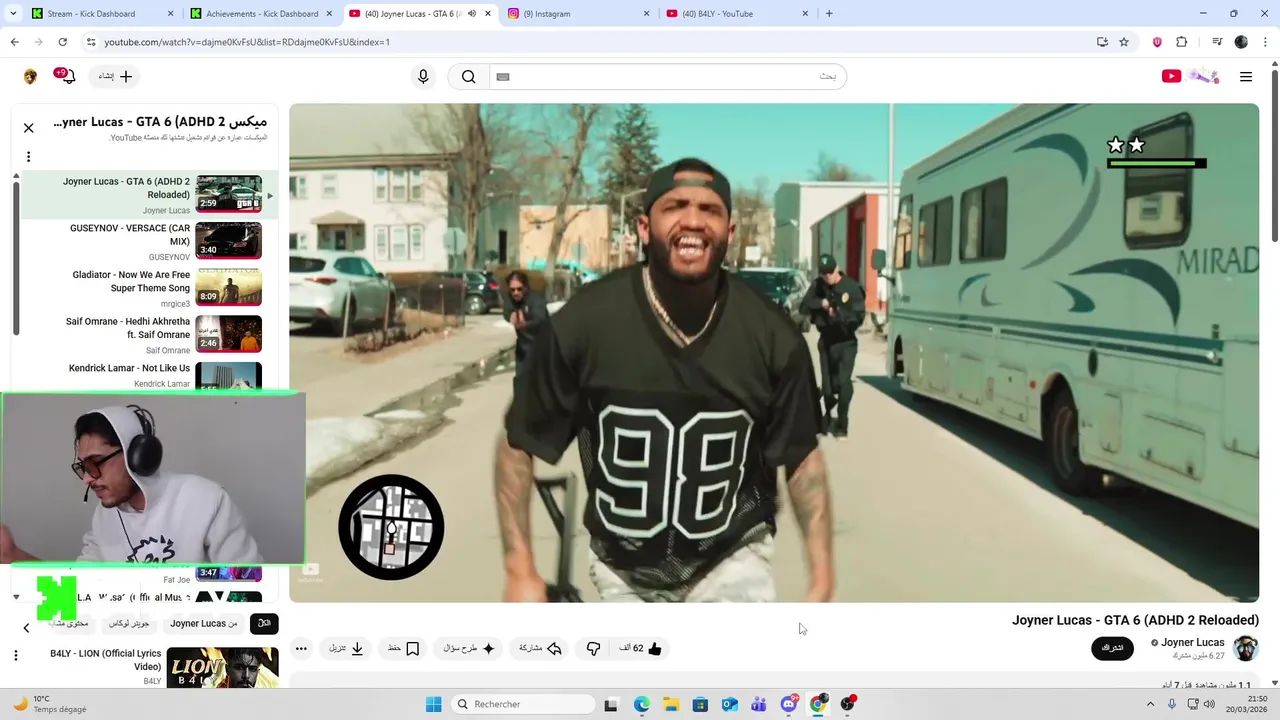Screen dimensions: 1280x720
Task: Click the search magnifier button
Action: [x=468, y=76]
